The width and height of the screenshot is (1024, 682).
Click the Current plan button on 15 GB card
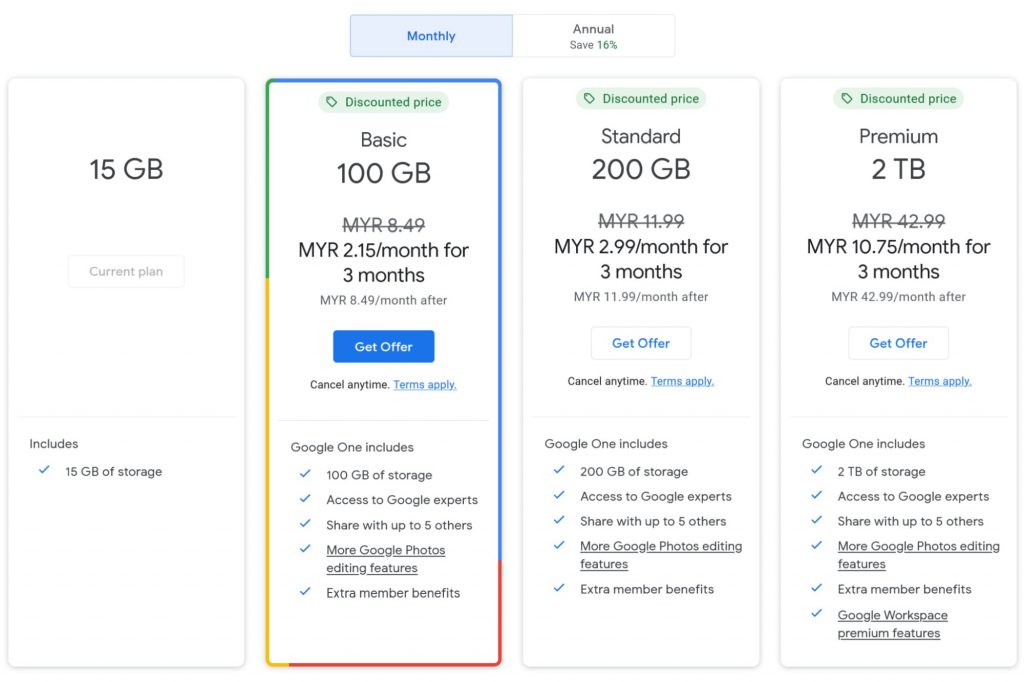126,271
